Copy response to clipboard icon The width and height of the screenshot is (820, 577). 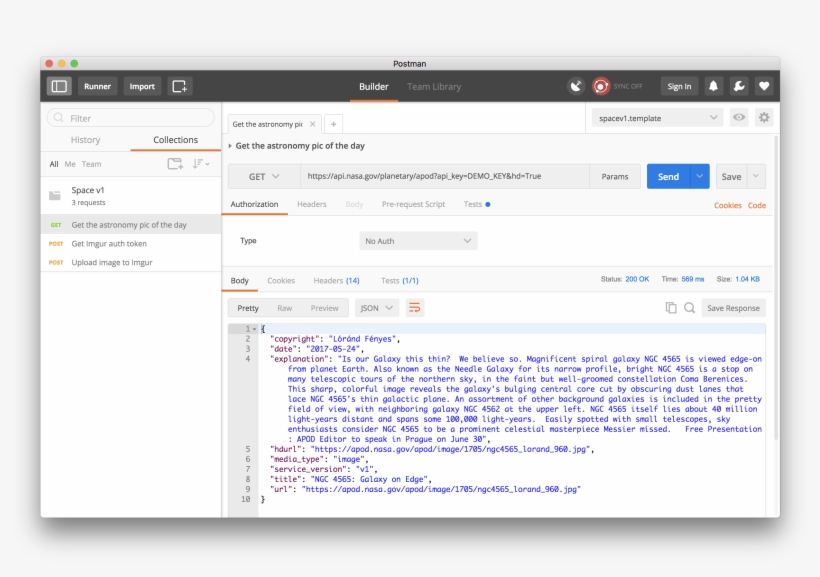(x=670, y=308)
